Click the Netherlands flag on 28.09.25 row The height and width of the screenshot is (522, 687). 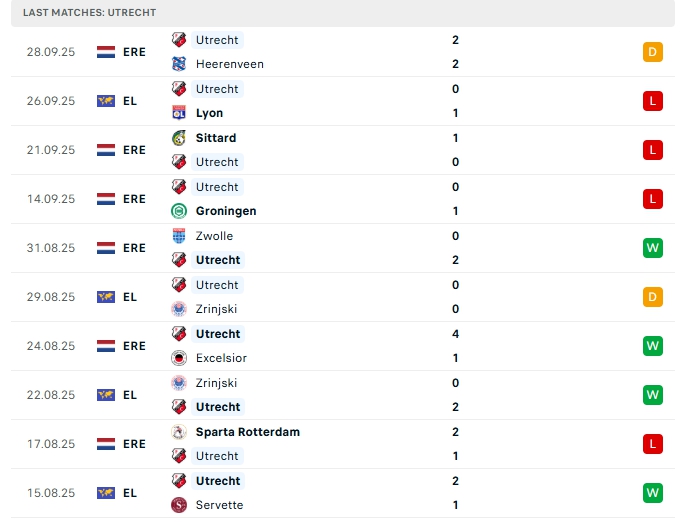coord(106,52)
